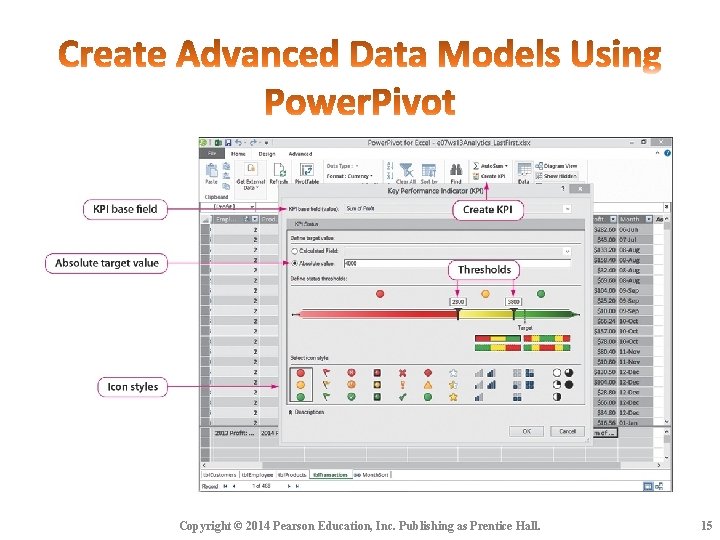Screen dimensions: 720x540
Task: Select the stars icon style
Action: [x=453, y=385]
